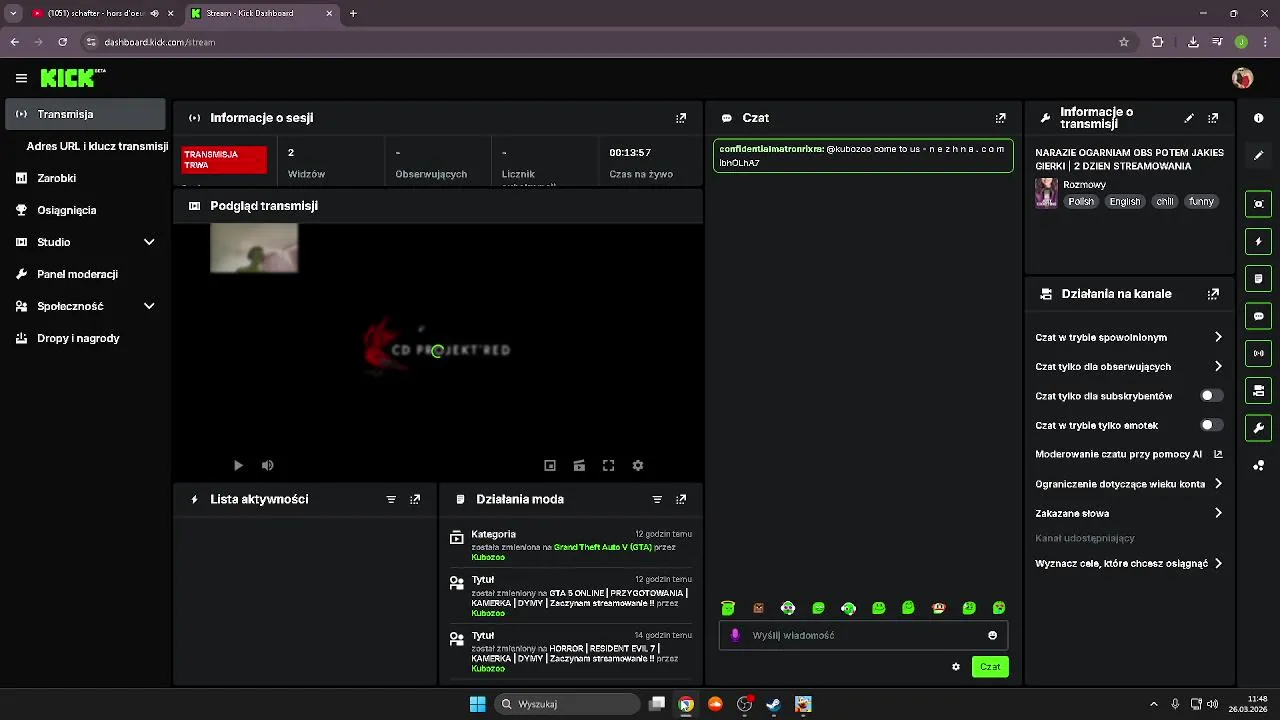
Task: Open Wyznacz cele, które chcesz osiągnąć
Action: [x=1129, y=564]
